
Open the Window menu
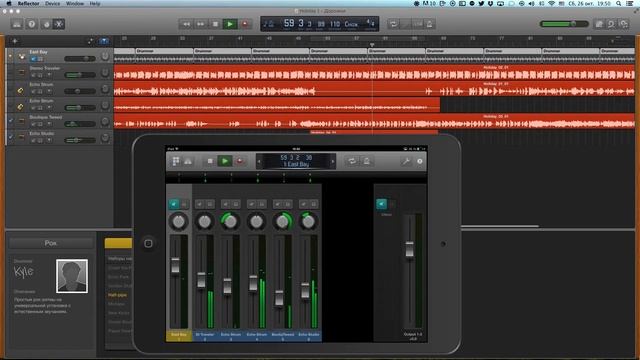point(75,3)
